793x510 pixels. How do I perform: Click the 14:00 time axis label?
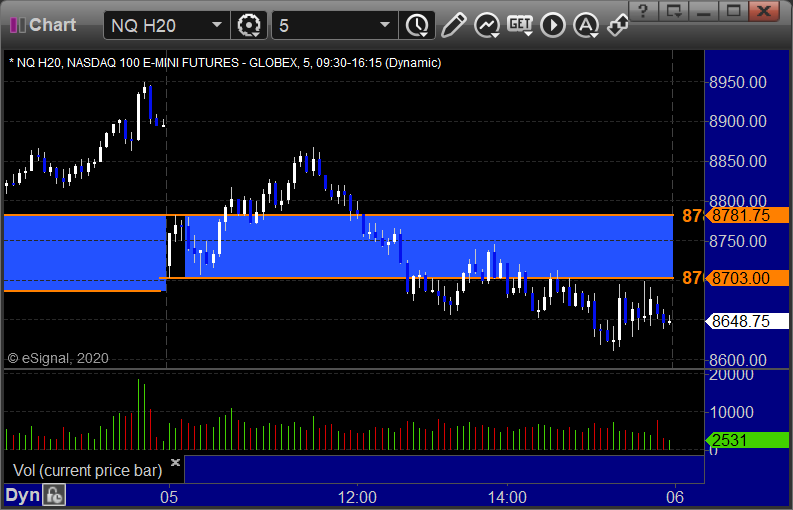pyautogui.click(x=507, y=497)
